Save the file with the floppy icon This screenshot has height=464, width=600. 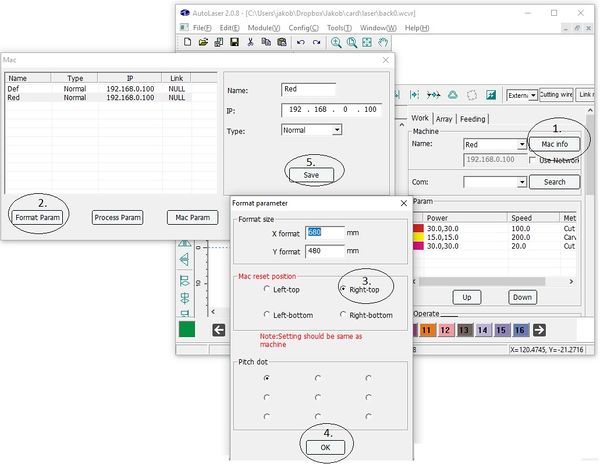pos(234,42)
